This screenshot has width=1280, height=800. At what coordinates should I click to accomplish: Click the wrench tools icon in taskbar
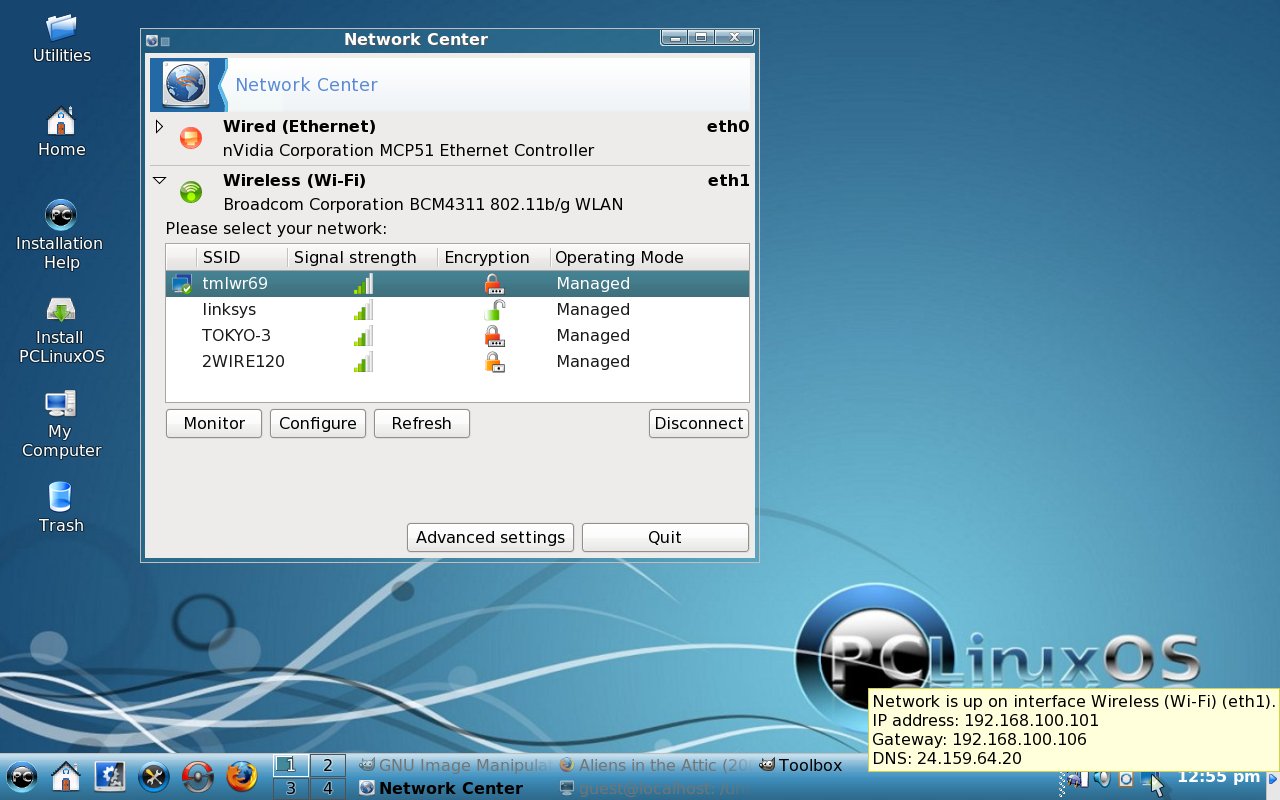[153, 776]
